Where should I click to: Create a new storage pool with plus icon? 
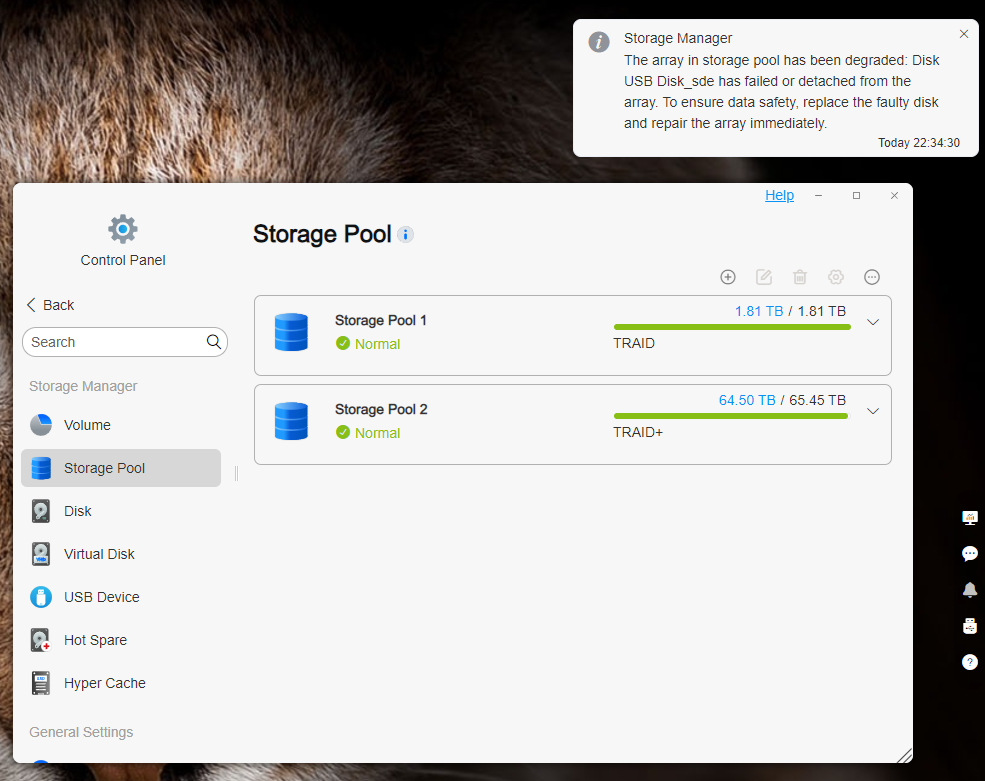[728, 277]
